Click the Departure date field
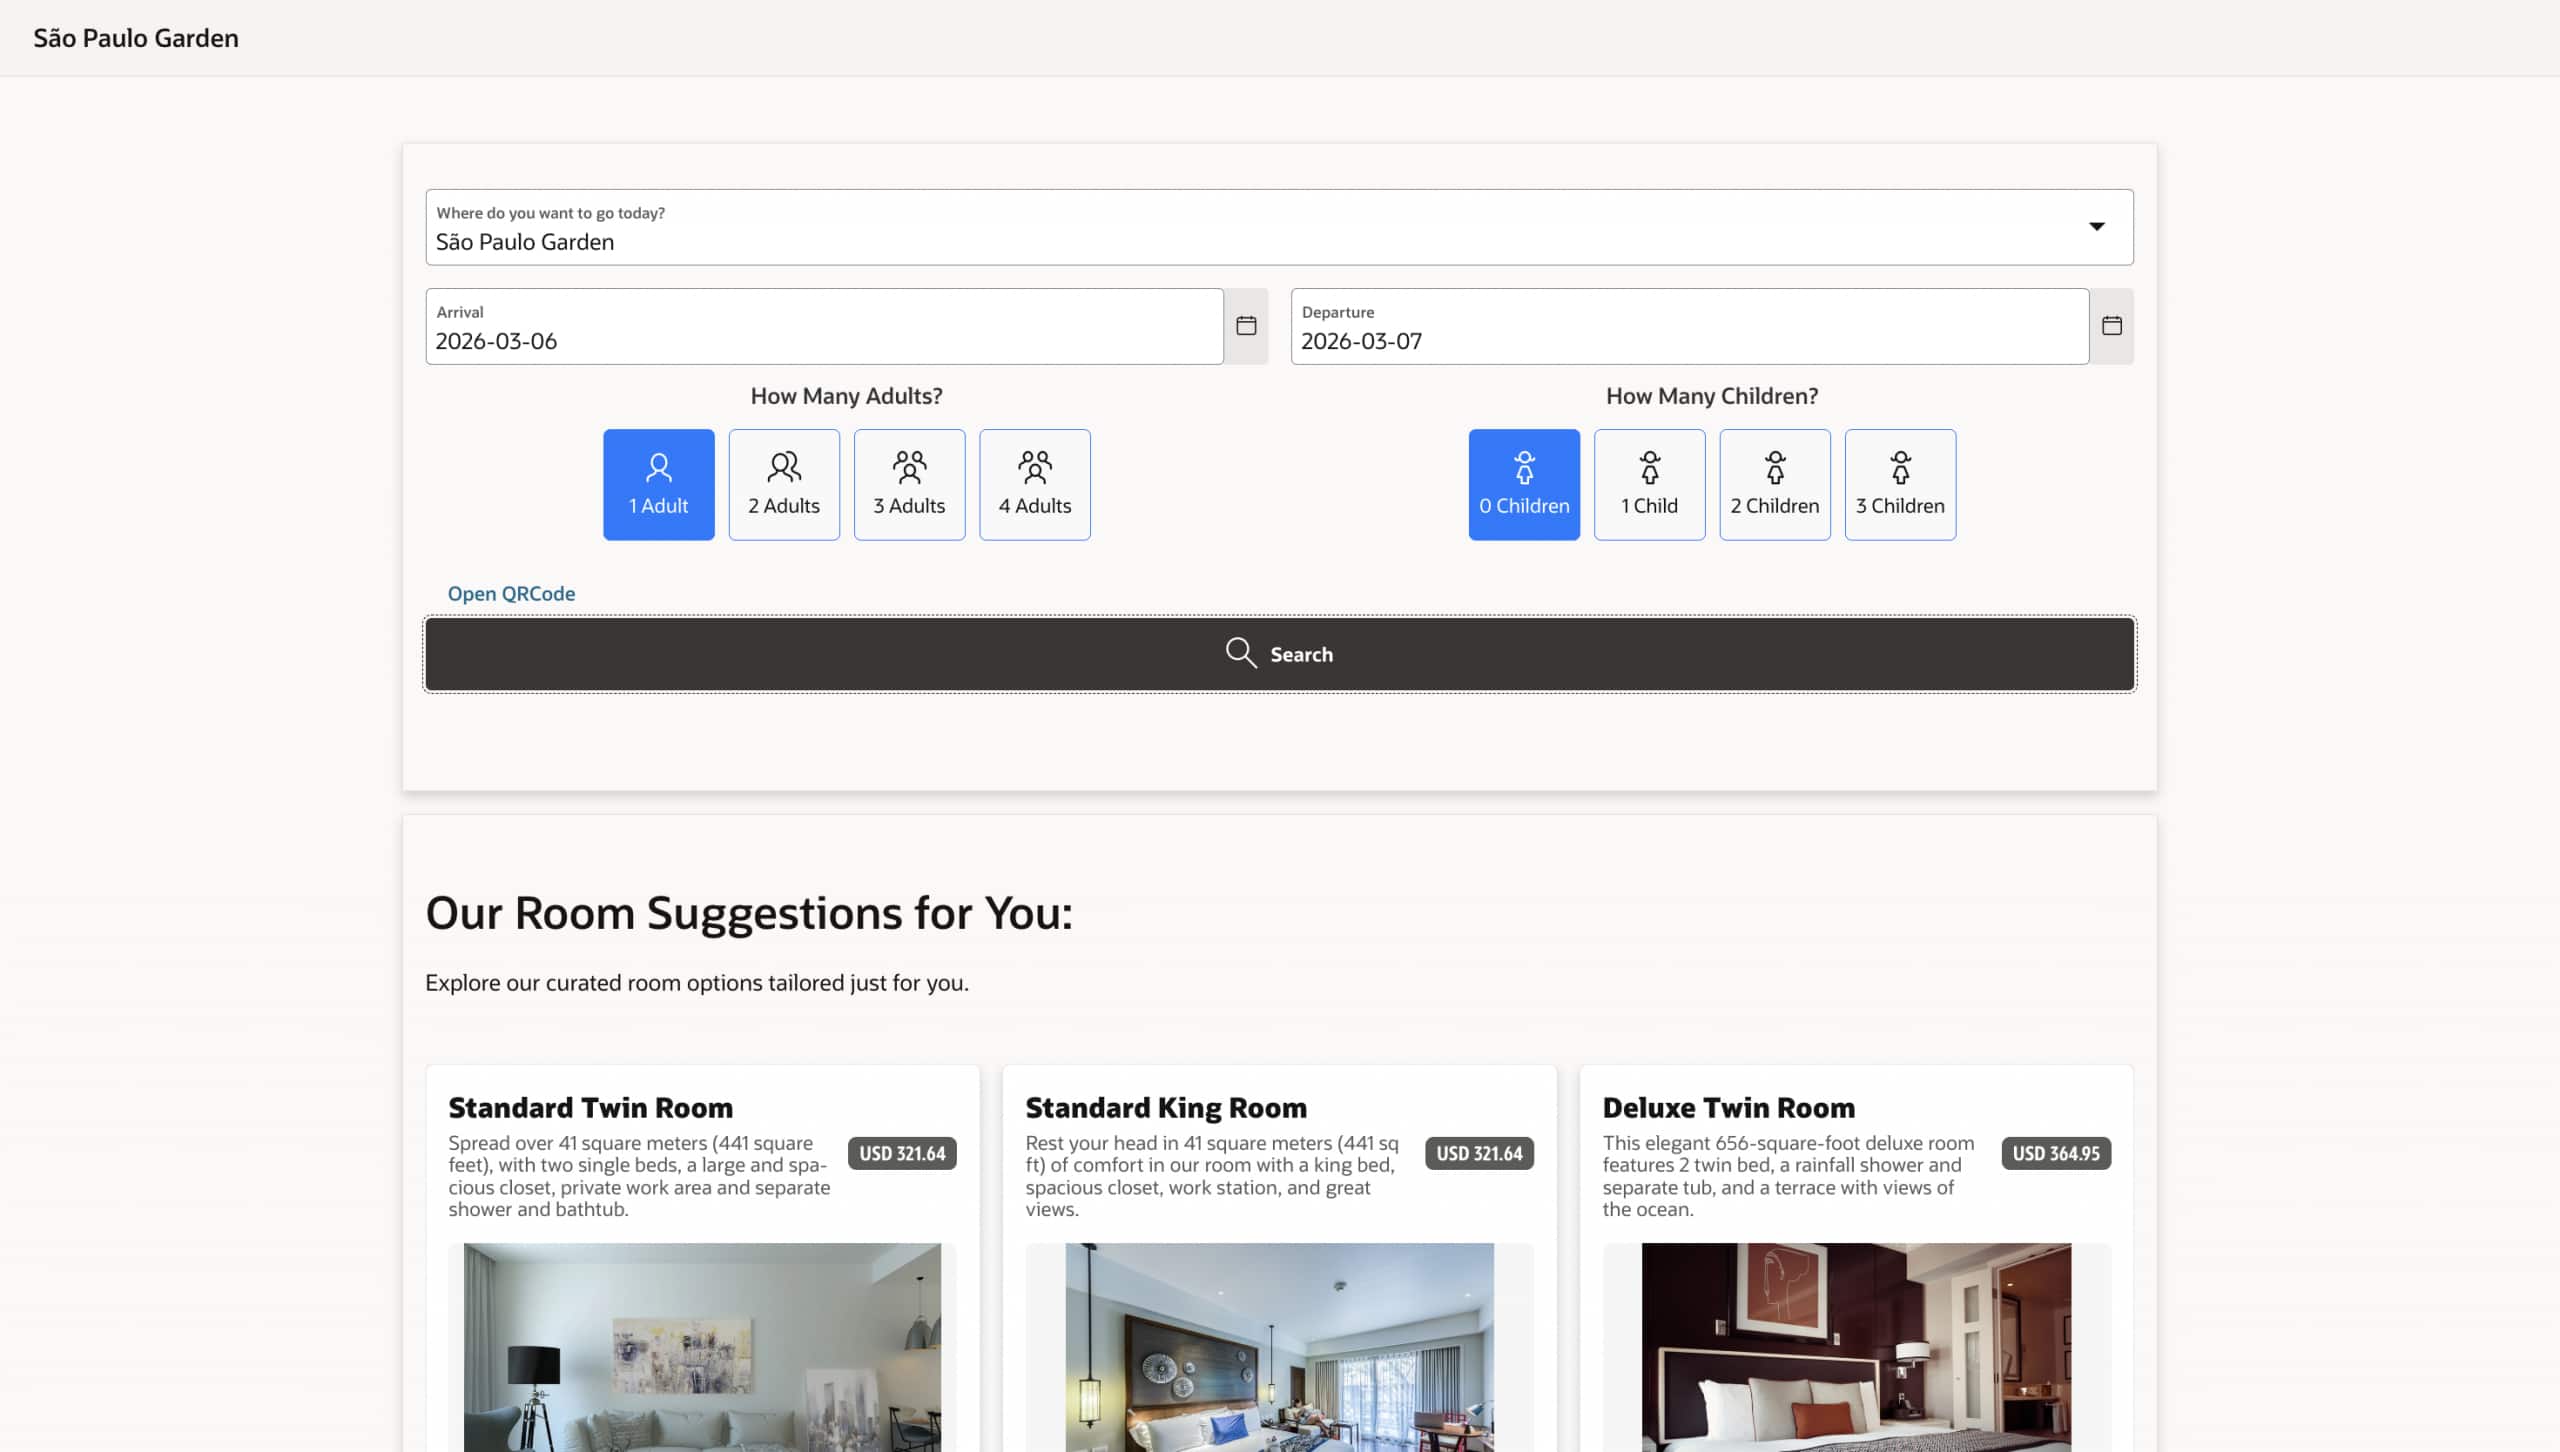This screenshot has width=2560, height=1452. pyautogui.click(x=1689, y=328)
